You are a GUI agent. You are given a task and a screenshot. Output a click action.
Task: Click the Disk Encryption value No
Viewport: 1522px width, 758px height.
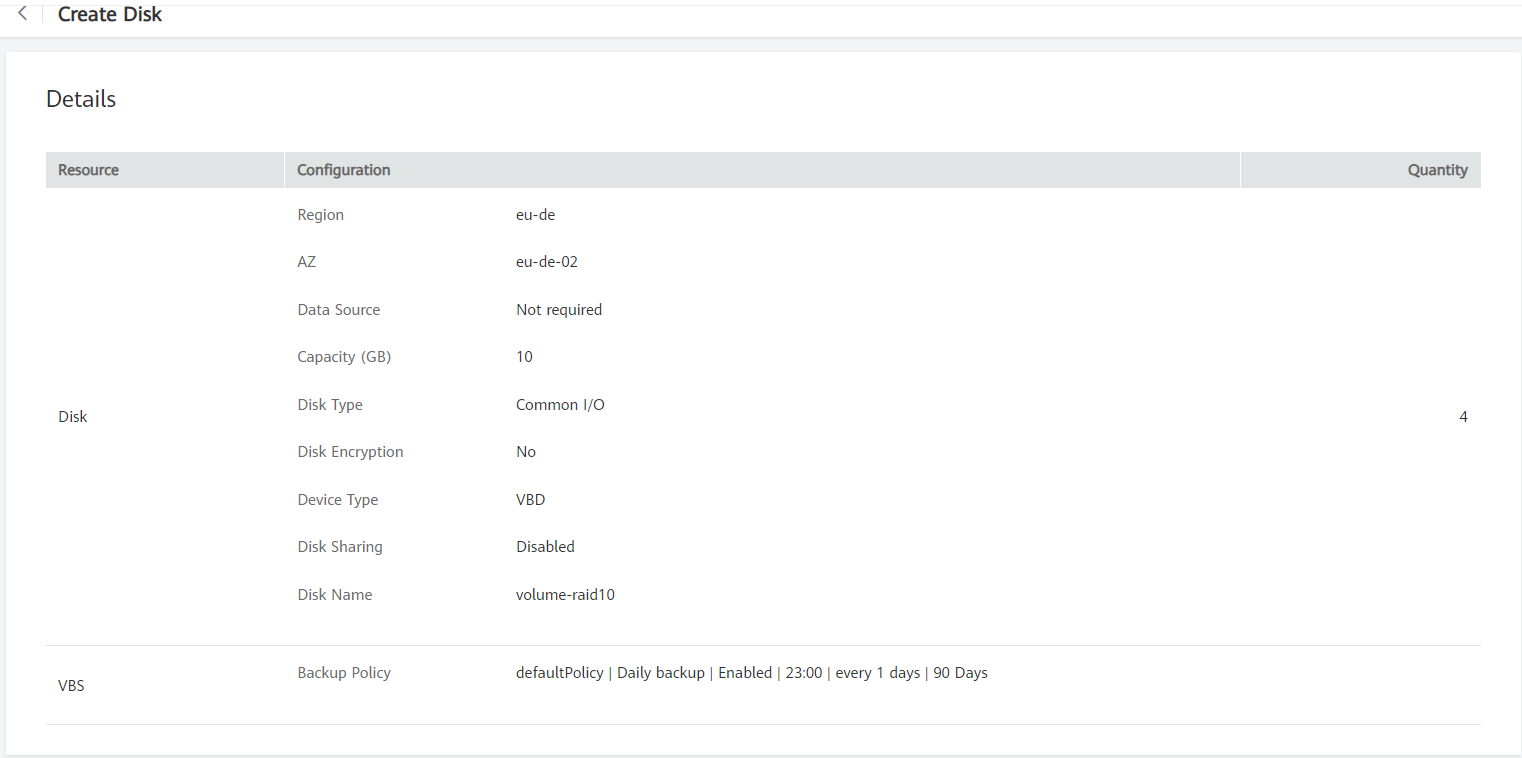pyautogui.click(x=526, y=451)
